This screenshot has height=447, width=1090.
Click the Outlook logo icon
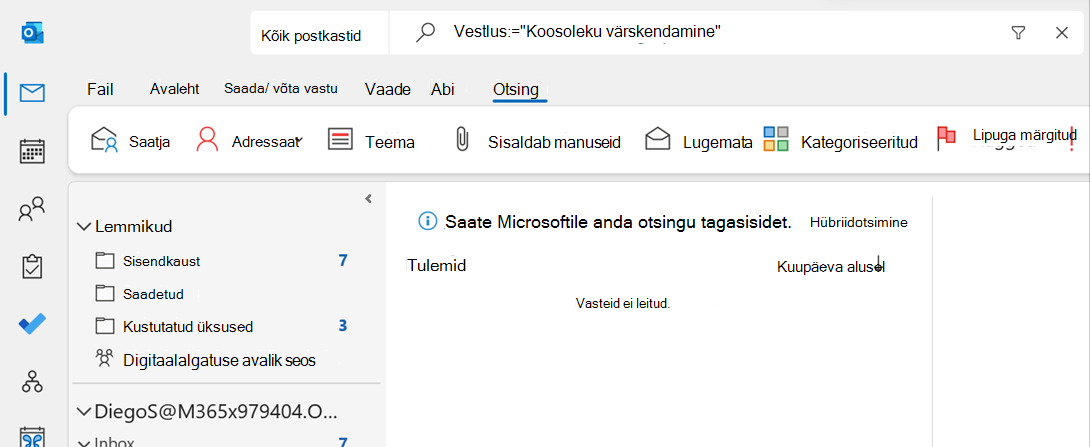coord(33,32)
